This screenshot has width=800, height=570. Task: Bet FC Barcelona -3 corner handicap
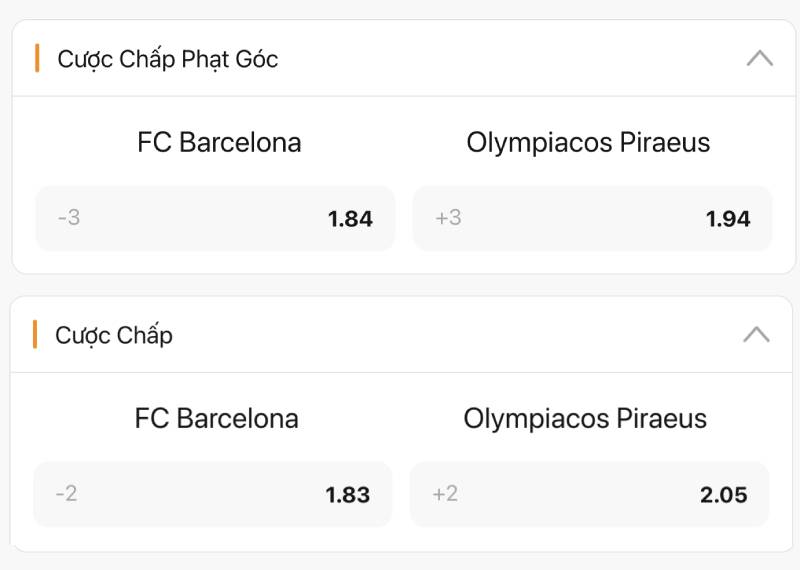point(215,218)
